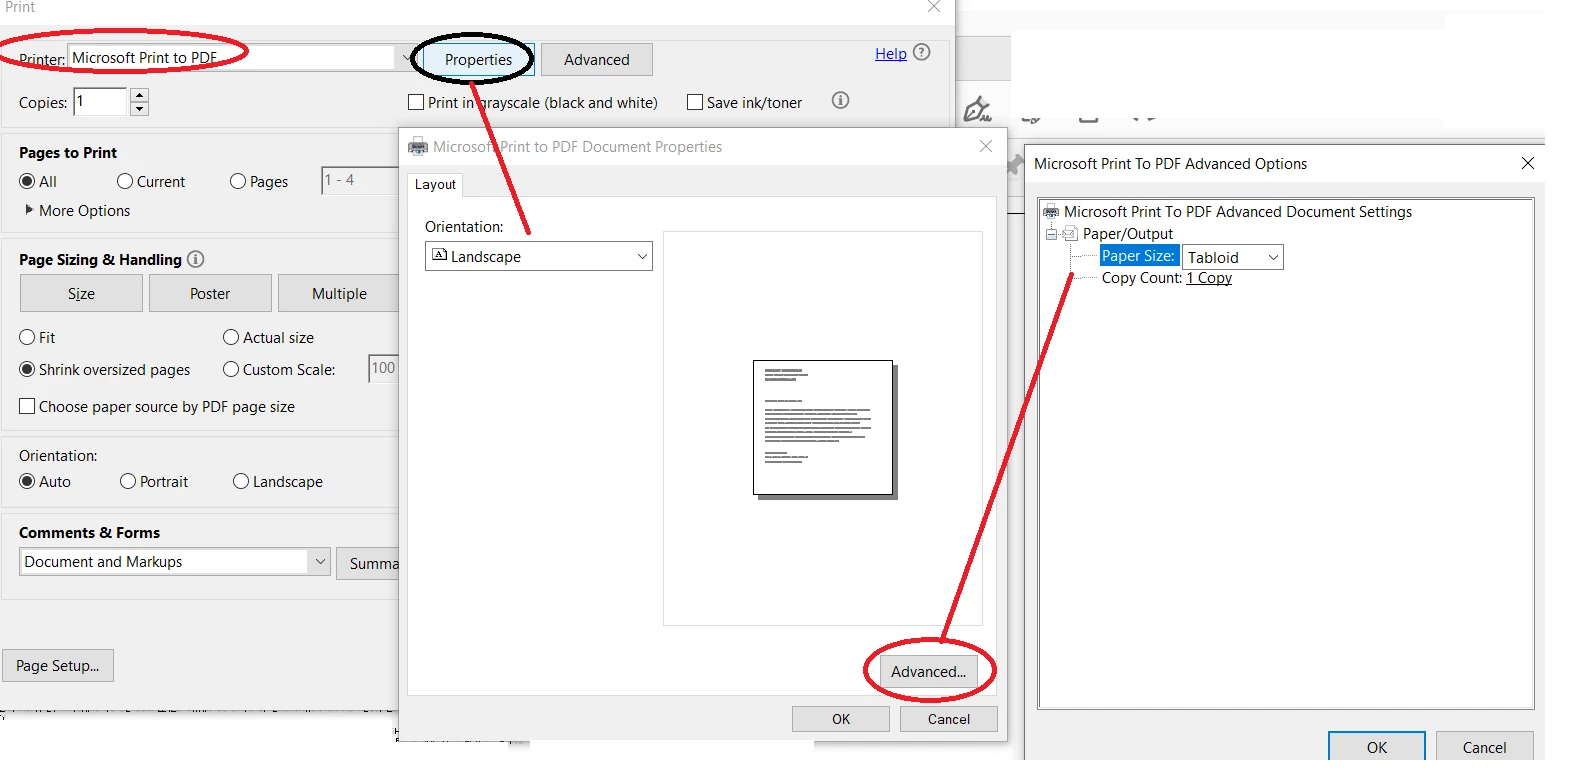
Task: Decrease copies with the down spinner arrow
Action: pos(139,108)
